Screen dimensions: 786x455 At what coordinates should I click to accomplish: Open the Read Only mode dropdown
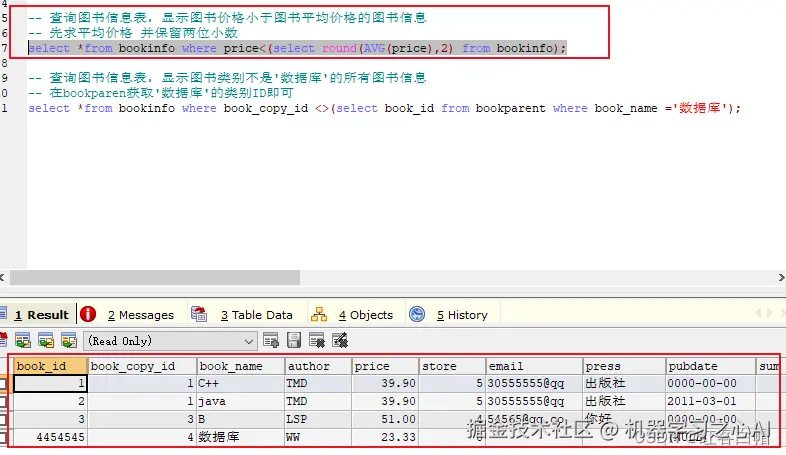click(x=170, y=341)
